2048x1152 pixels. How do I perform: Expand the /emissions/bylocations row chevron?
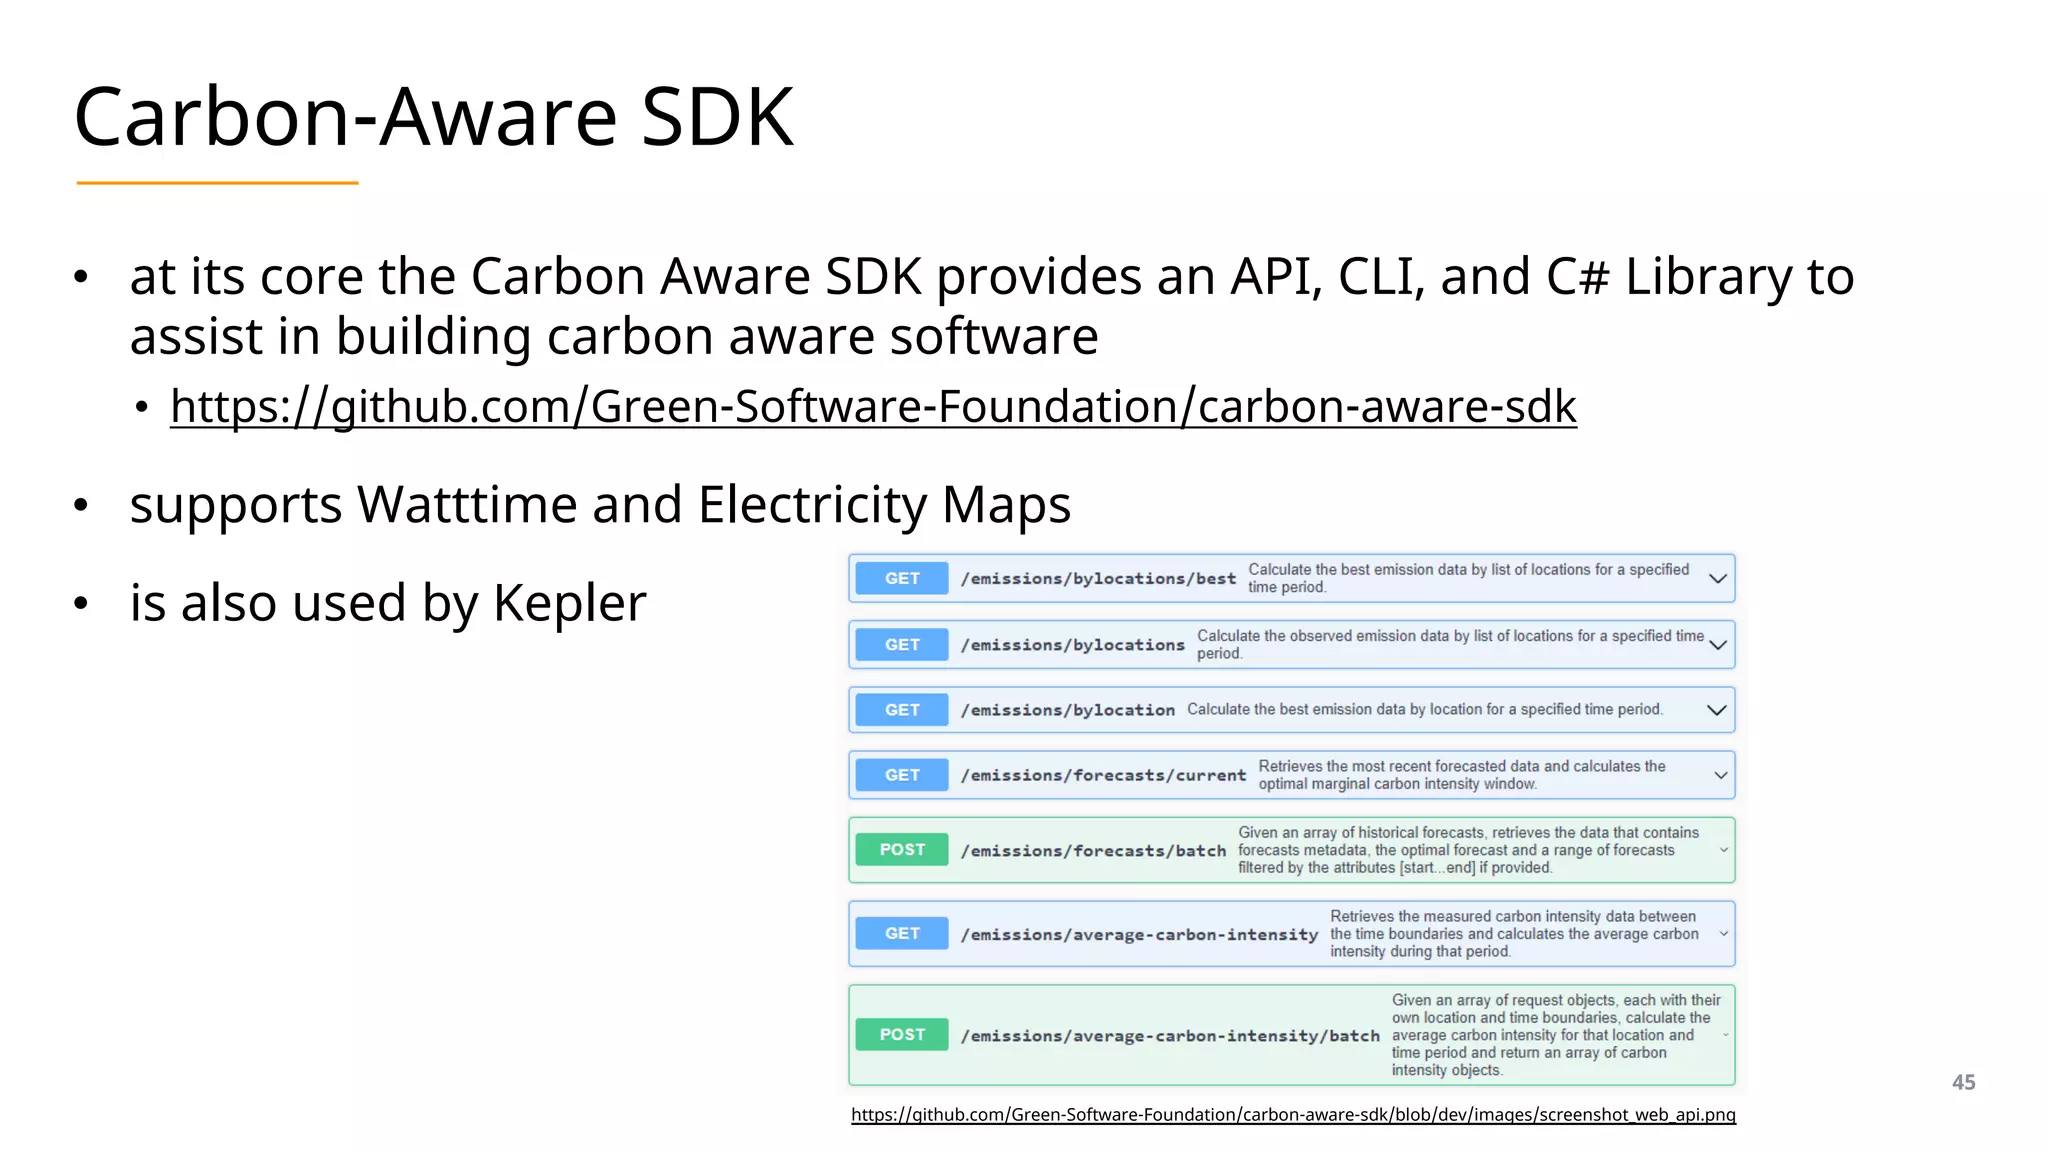(1718, 645)
